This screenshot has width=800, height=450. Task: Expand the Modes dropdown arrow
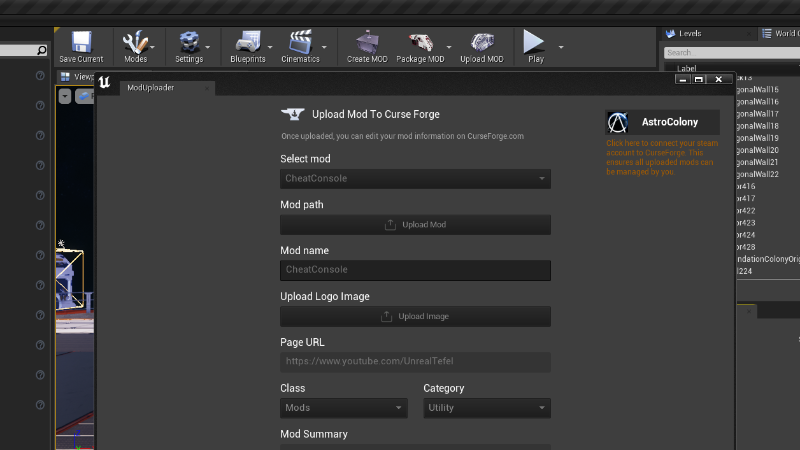click(x=153, y=47)
